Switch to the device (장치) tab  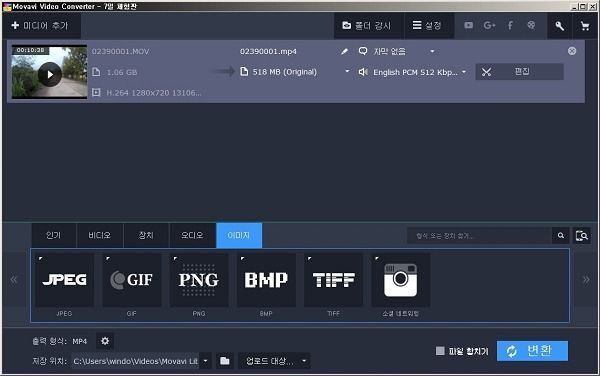click(x=146, y=235)
